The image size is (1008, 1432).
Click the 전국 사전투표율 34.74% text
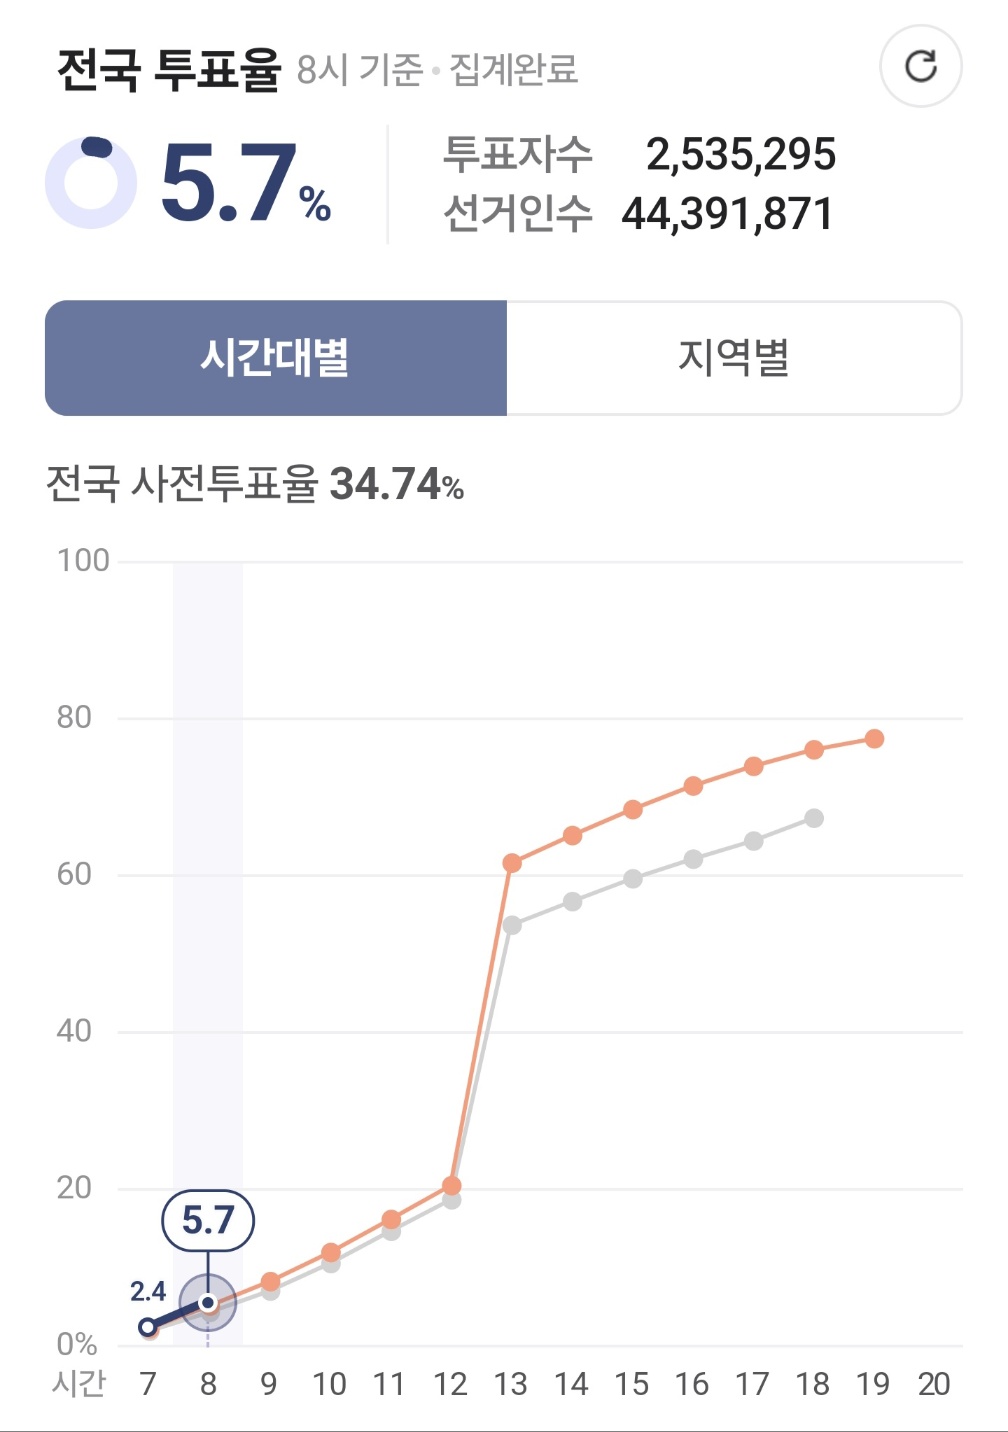point(255,484)
